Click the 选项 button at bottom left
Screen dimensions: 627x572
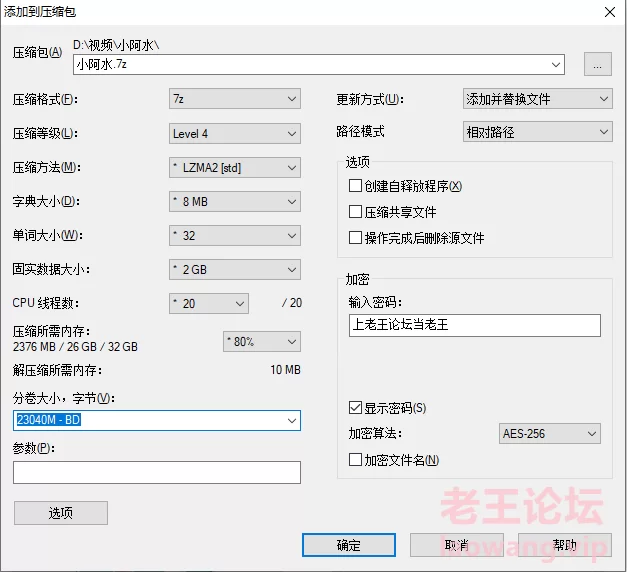[61, 513]
